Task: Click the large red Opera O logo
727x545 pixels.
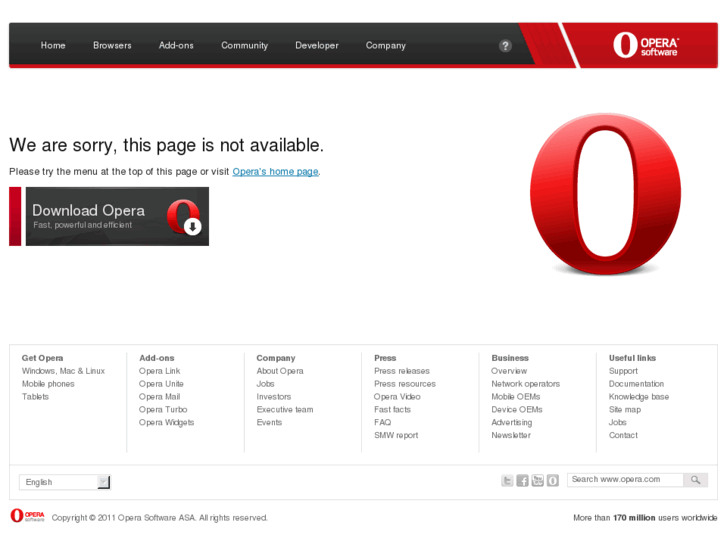Action: click(x=606, y=194)
